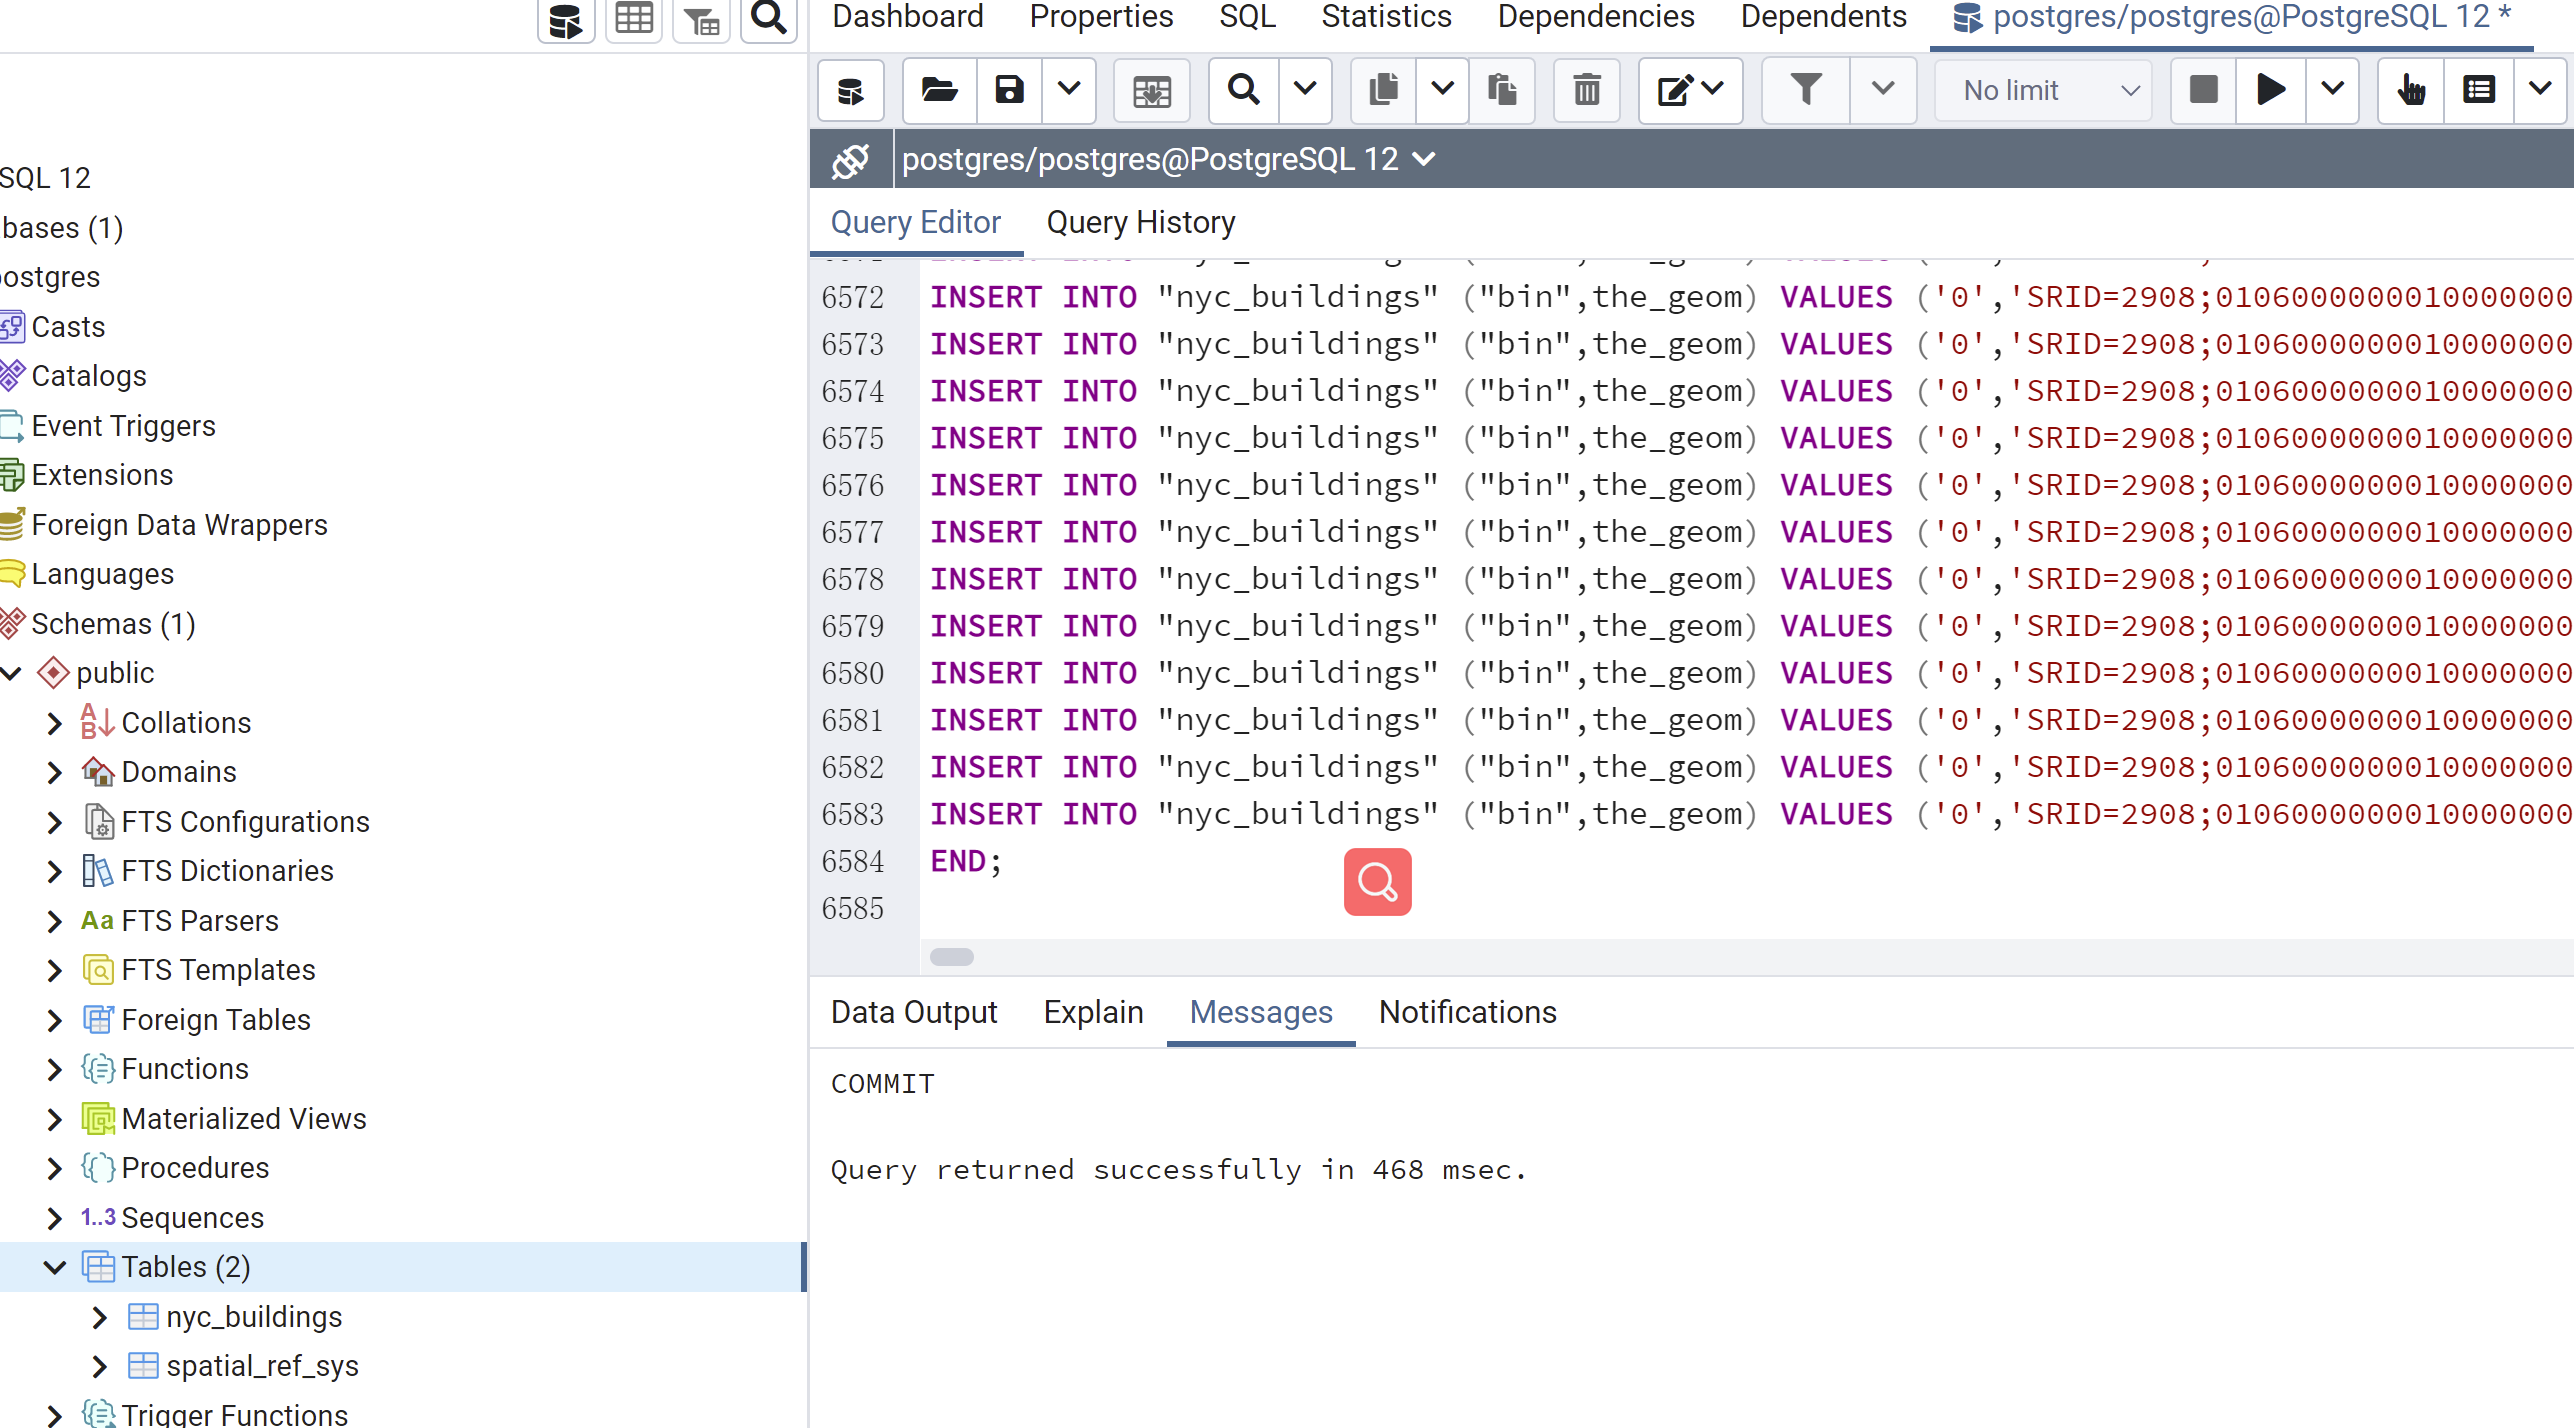2574x1428 pixels.
Task: Collapse the Tables (2) tree node
Action: [55, 1267]
